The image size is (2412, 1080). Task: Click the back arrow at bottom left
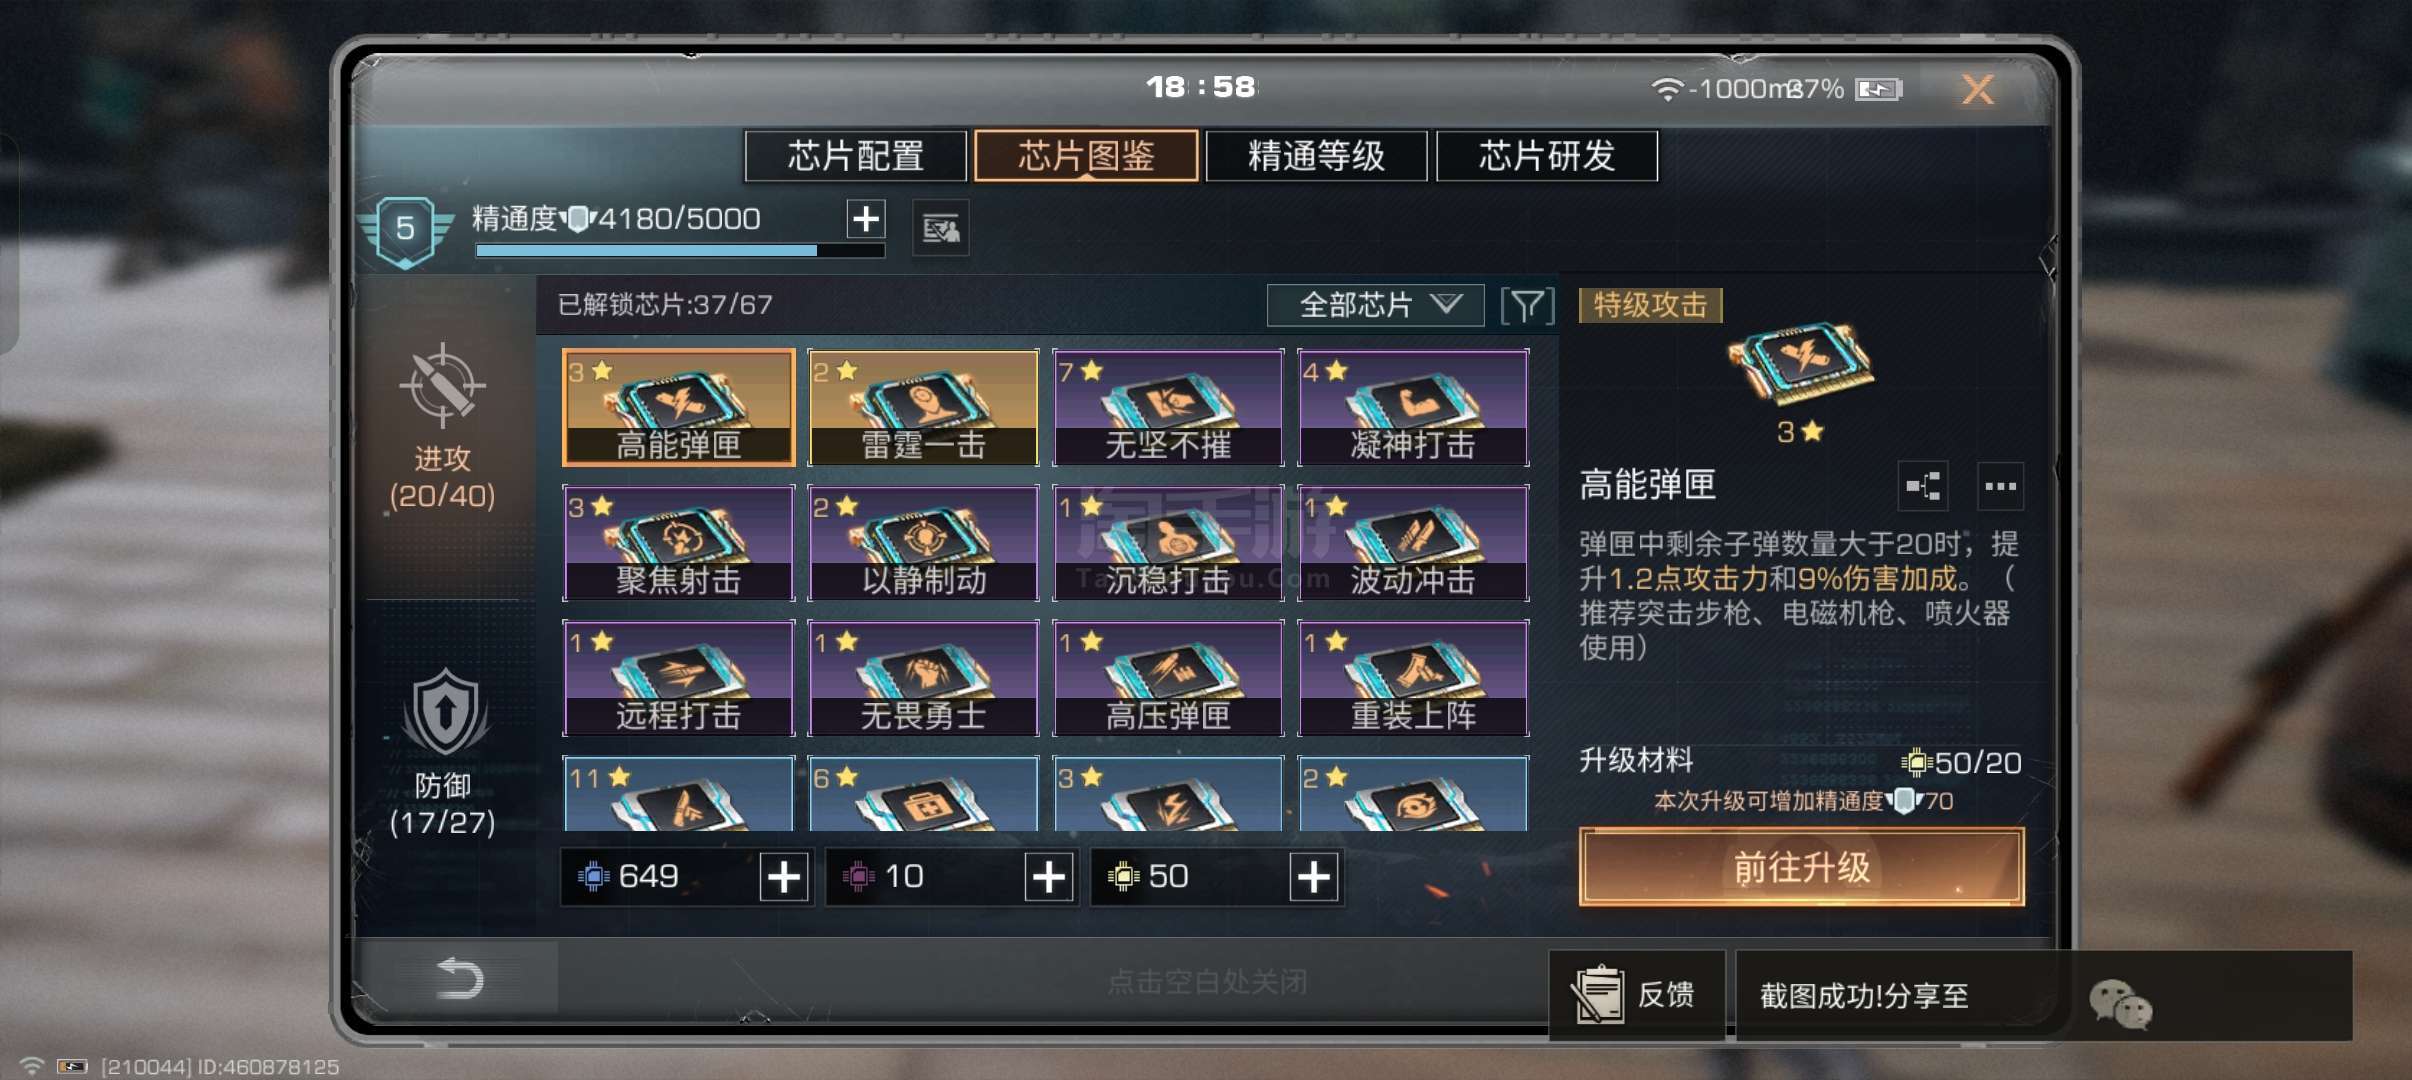click(x=460, y=977)
